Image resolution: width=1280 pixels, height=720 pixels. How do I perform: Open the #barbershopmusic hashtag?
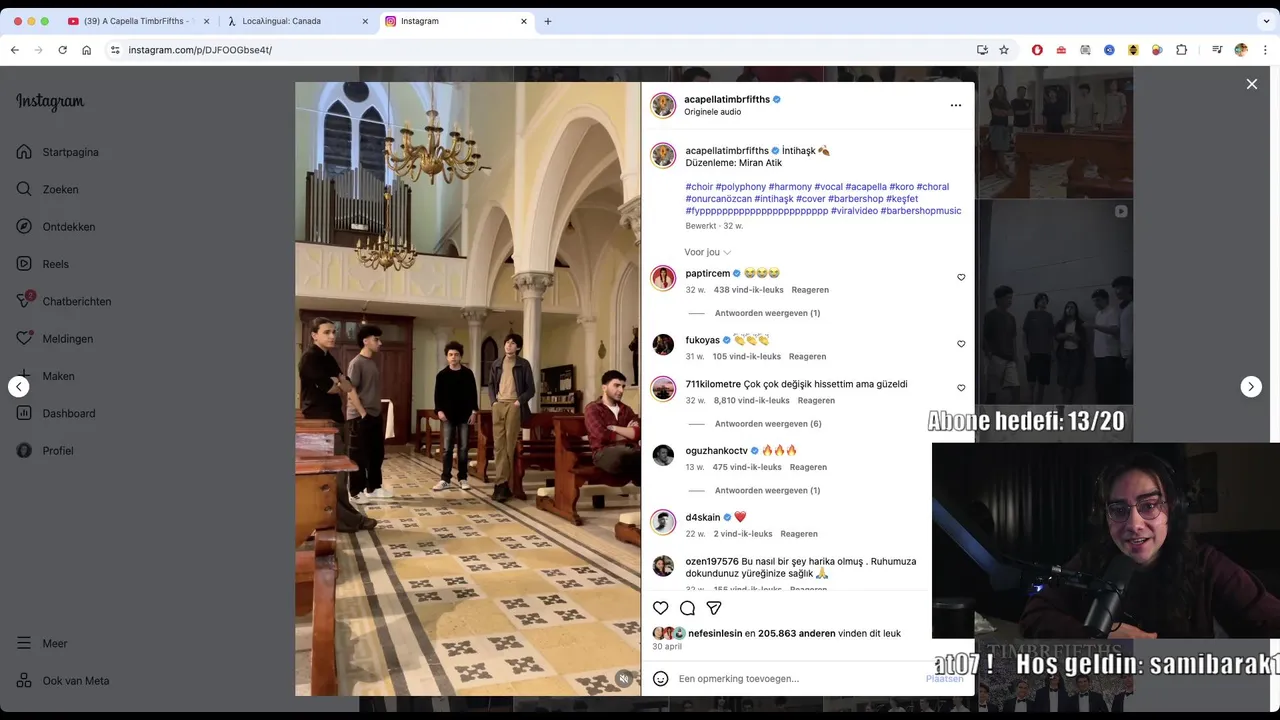click(x=921, y=211)
